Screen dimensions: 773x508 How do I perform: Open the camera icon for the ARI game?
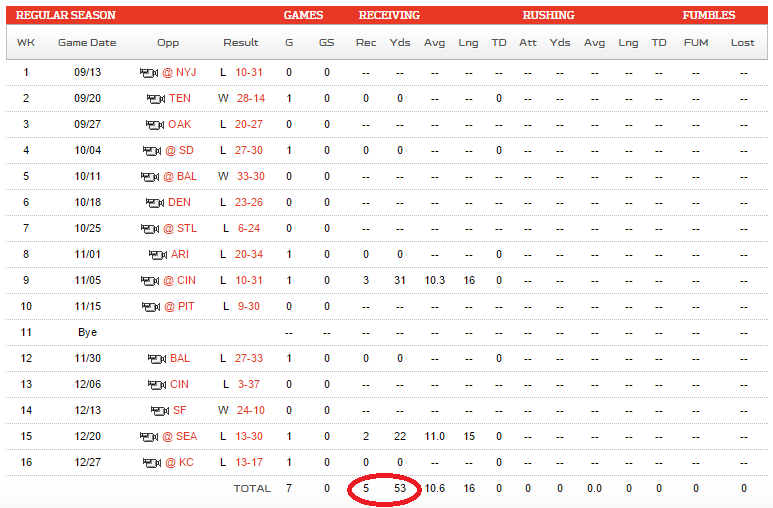point(157,254)
